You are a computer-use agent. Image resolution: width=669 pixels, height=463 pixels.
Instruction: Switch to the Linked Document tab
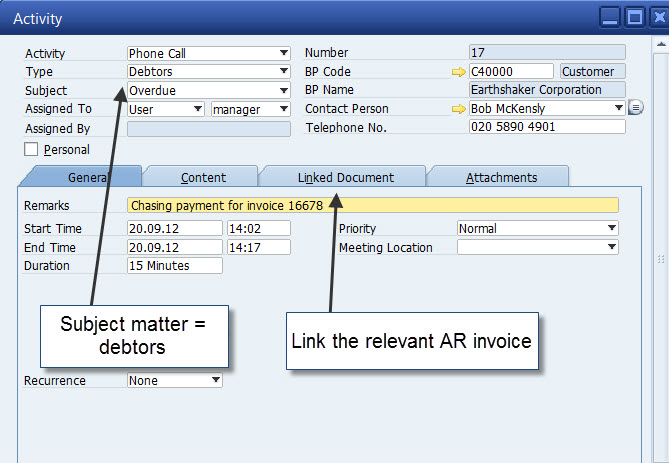[x=345, y=178]
